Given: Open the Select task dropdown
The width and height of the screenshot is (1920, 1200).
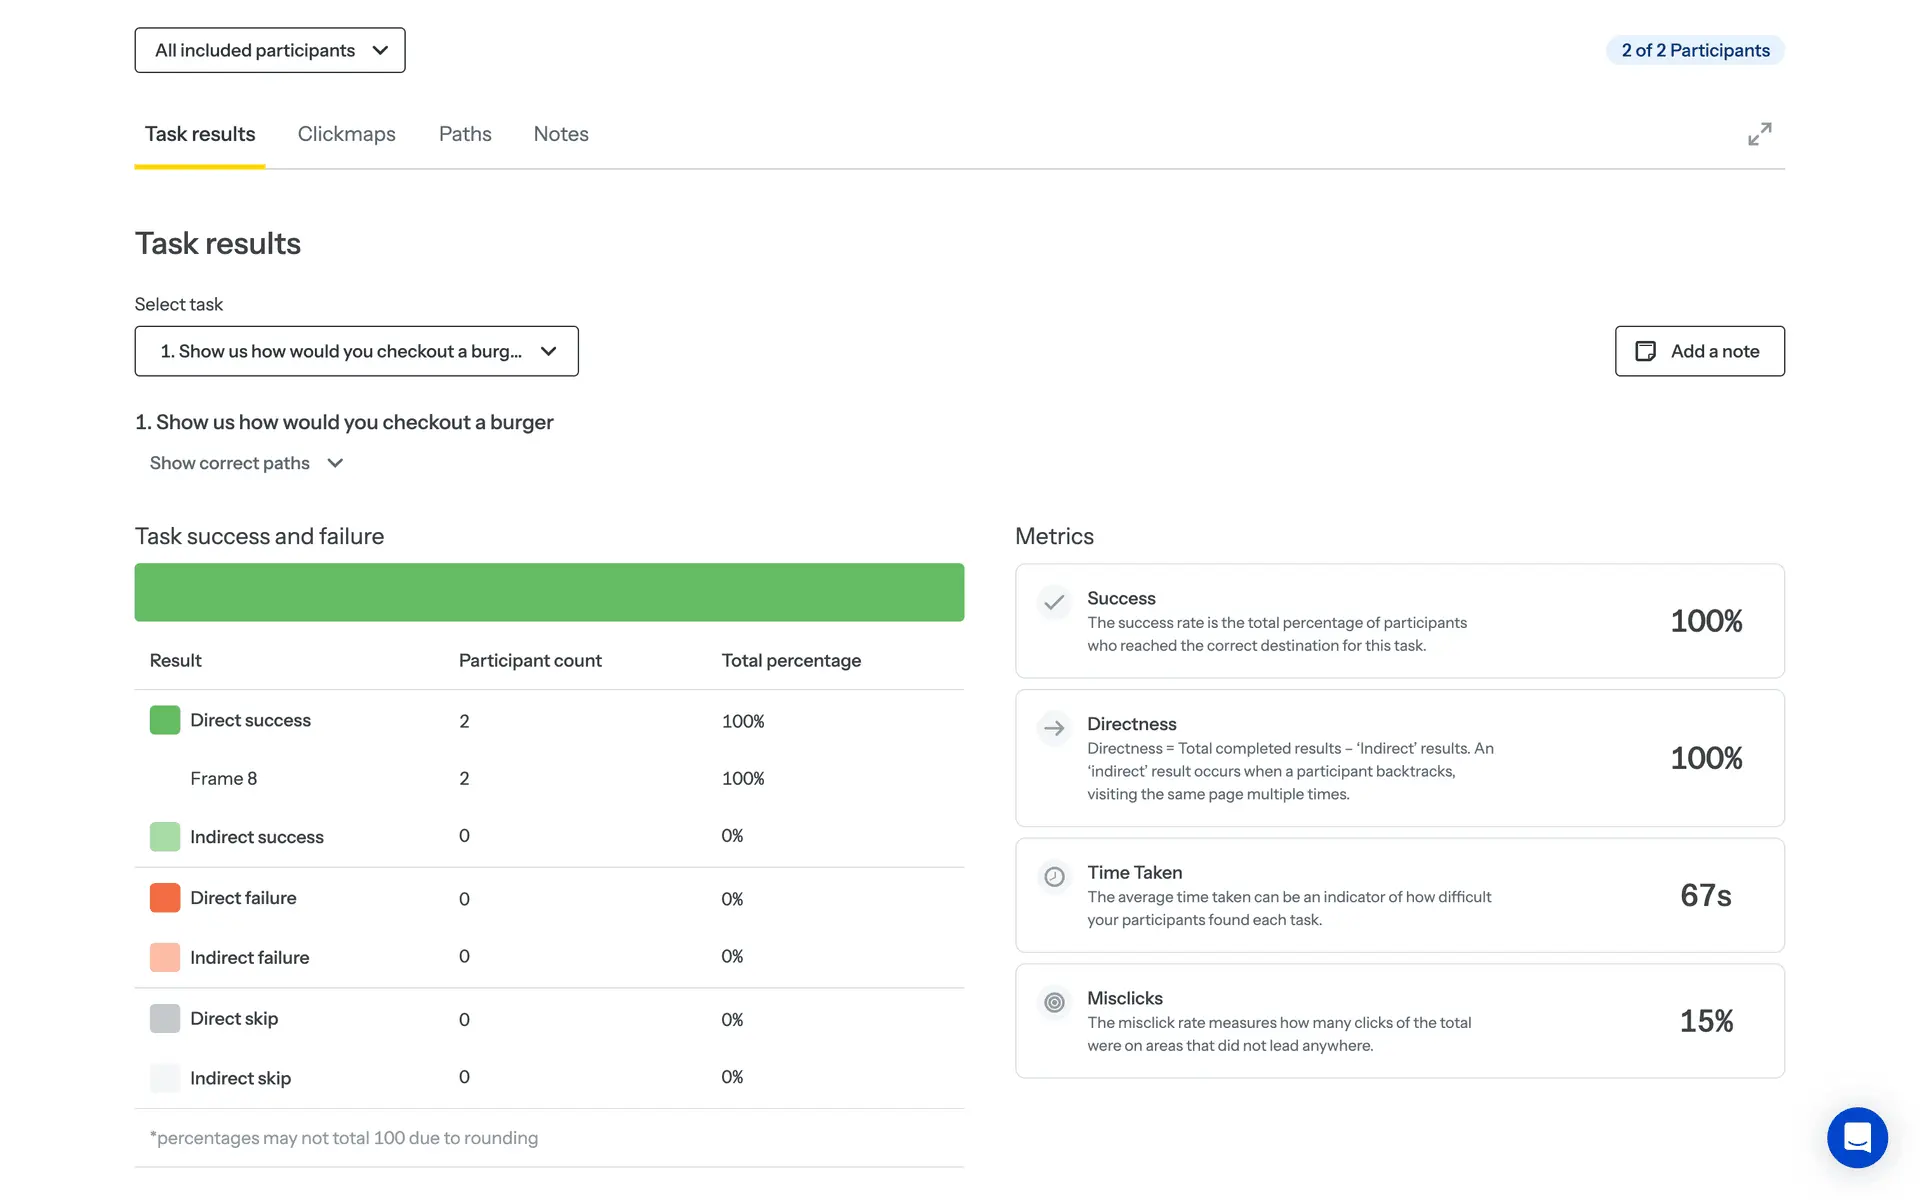Looking at the screenshot, I should click(x=356, y=351).
